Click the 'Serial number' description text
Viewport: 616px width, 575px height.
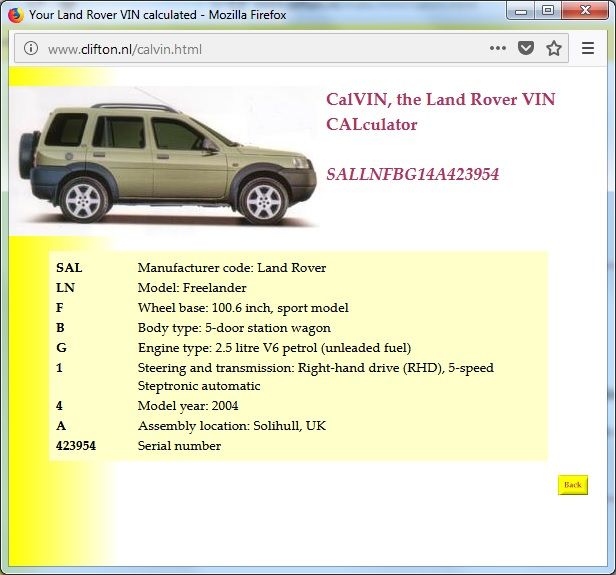(x=179, y=446)
